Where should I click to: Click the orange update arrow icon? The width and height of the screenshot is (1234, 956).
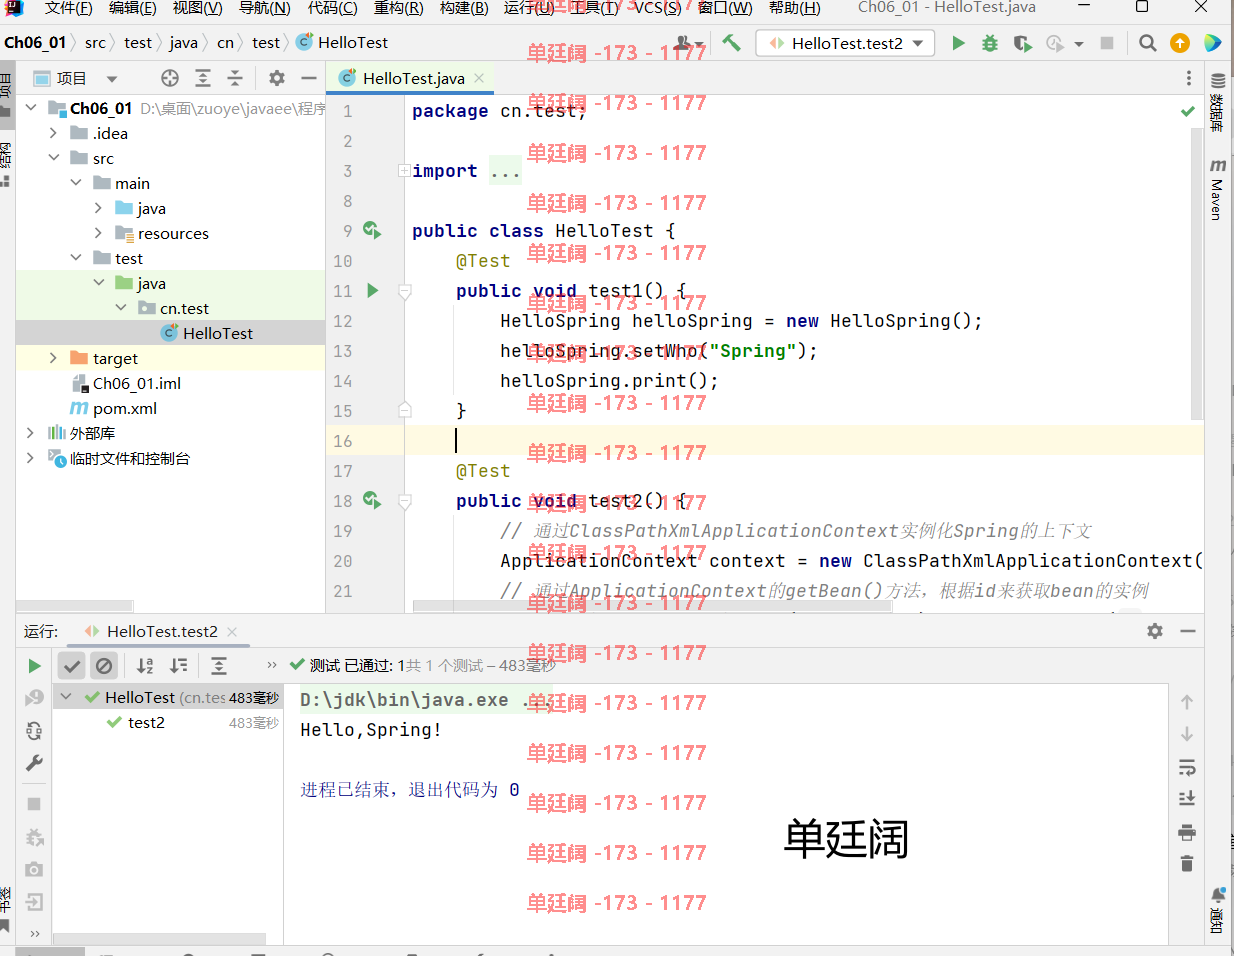(x=1180, y=43)
